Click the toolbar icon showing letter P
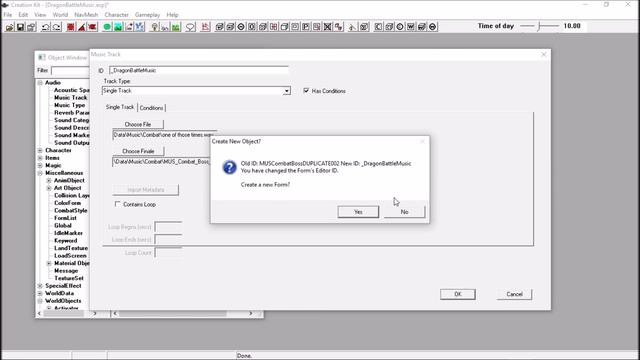 tap(306, 27)
